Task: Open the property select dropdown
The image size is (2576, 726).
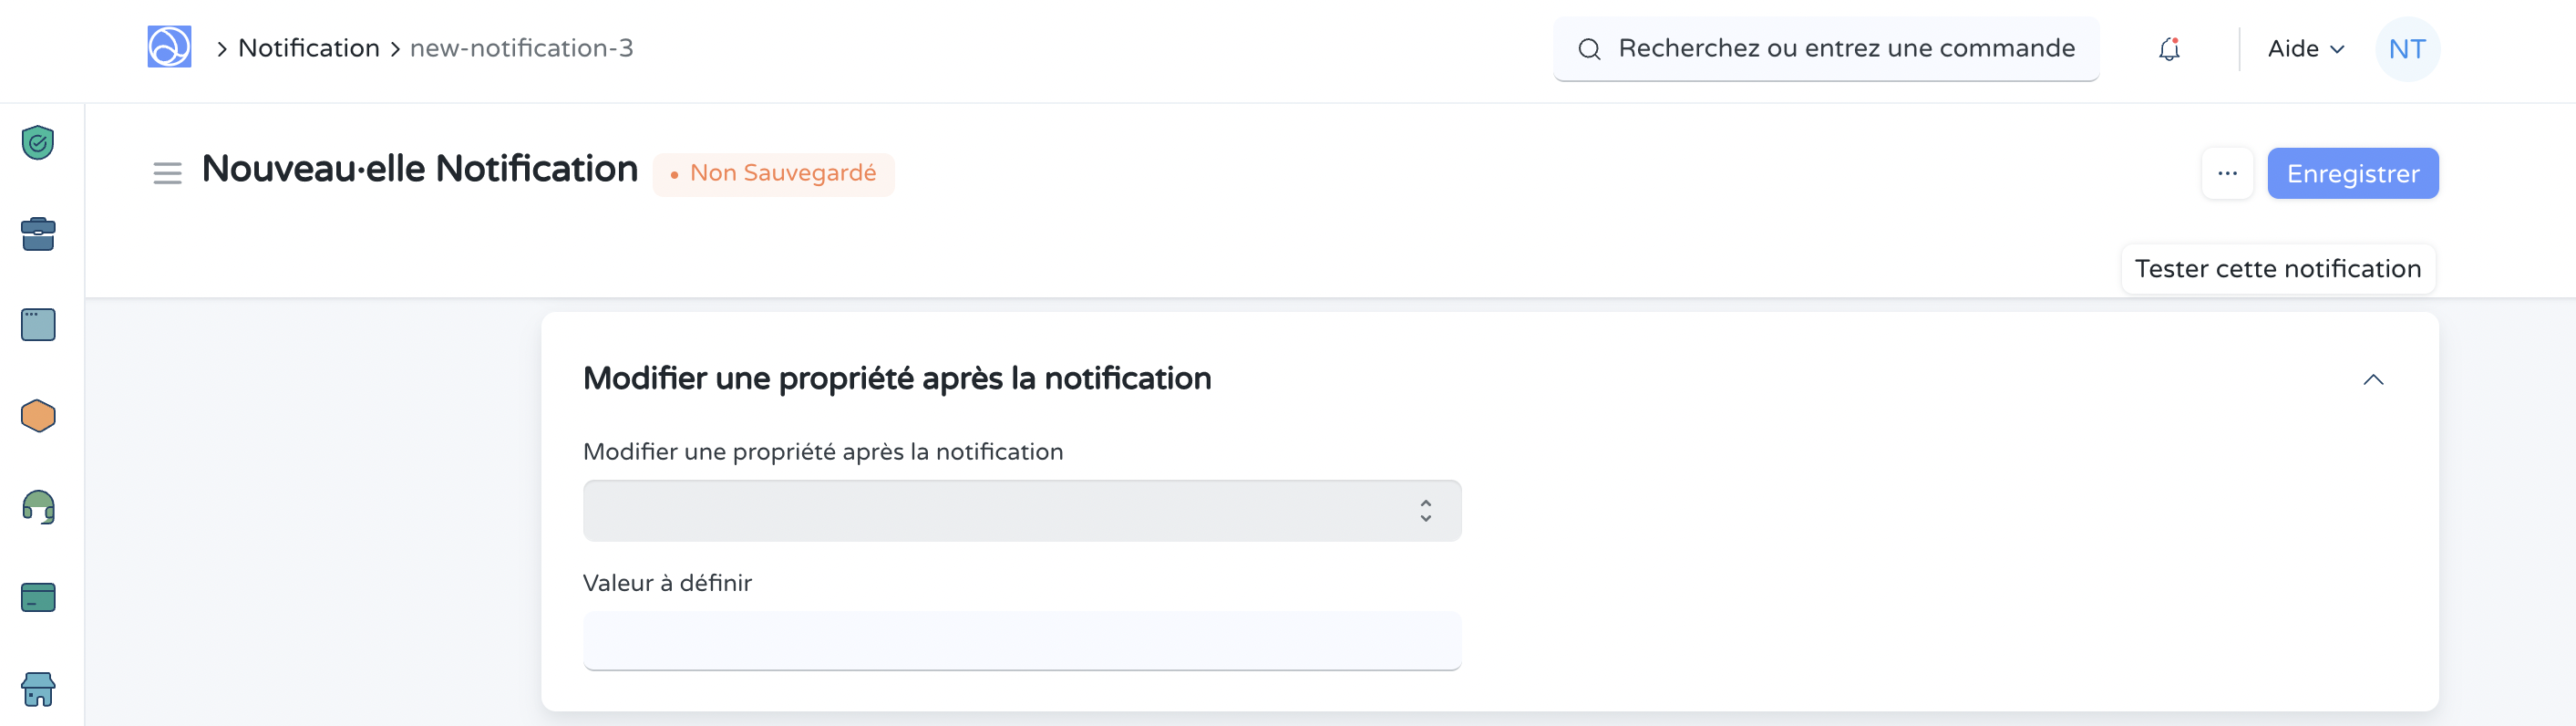Action: point(1021,510)
